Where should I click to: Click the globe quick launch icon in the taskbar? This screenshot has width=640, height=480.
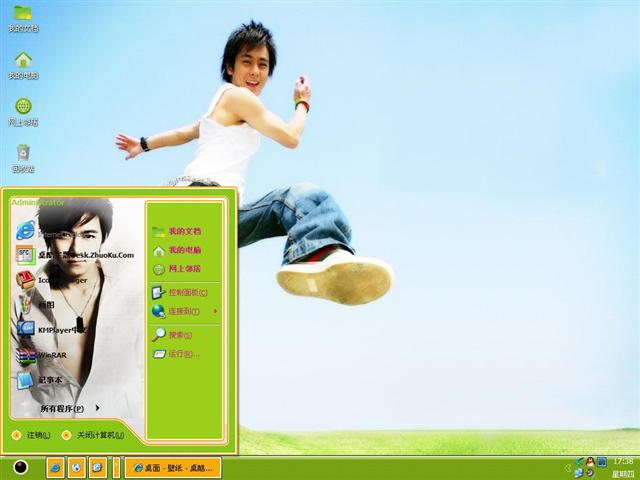pyautogui.click(x=76, y=467)
